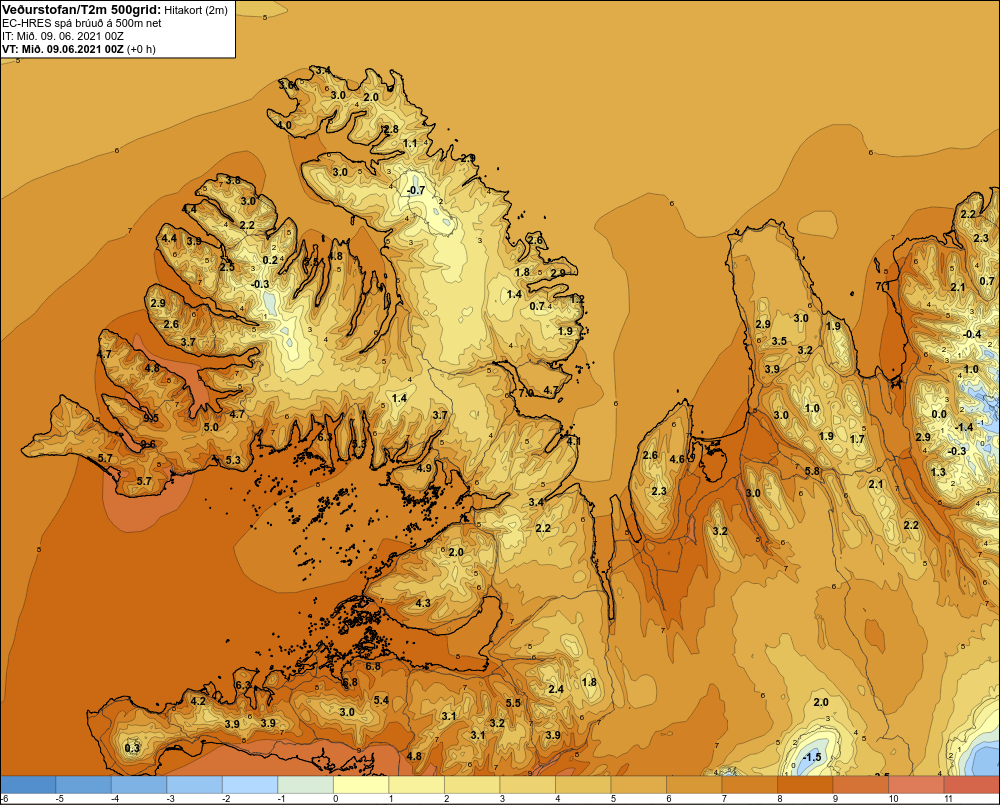This screenshot has width=1000, height=805.
Task: Click the temperature value "-0.7" on the glacier
Action: coord(416,190)
